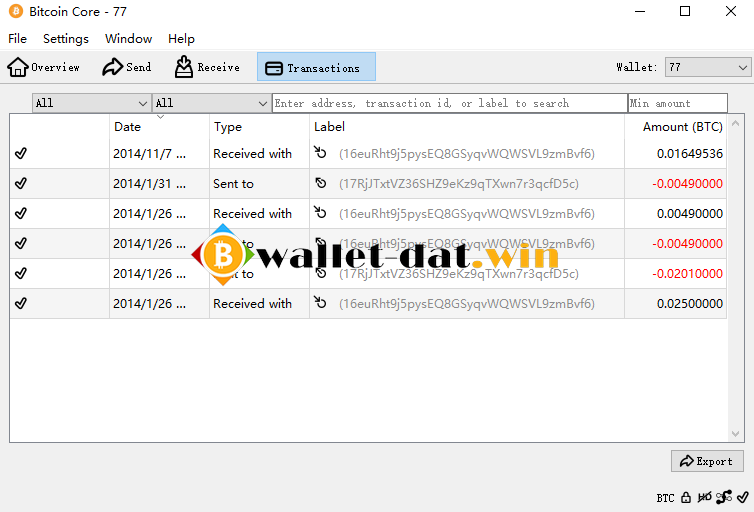Screen dimensions: 754x512
Task: Click the confirmed checkmark icon for 2014/11/7 transaction
Action: click(21, 153)
